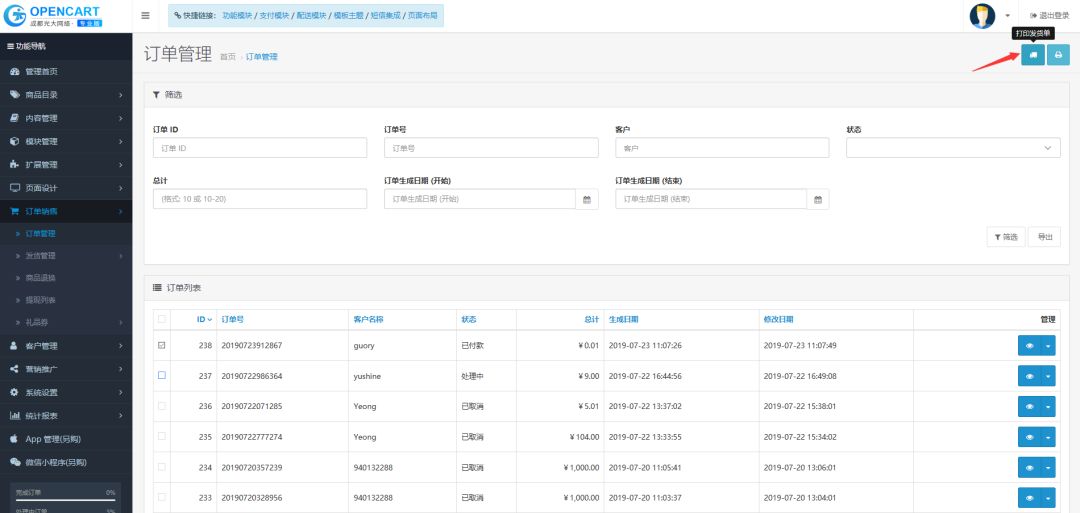The image size is (1080, 513).
Task: Open App 管理(另购) in sidebar
Action: (66, 439)
